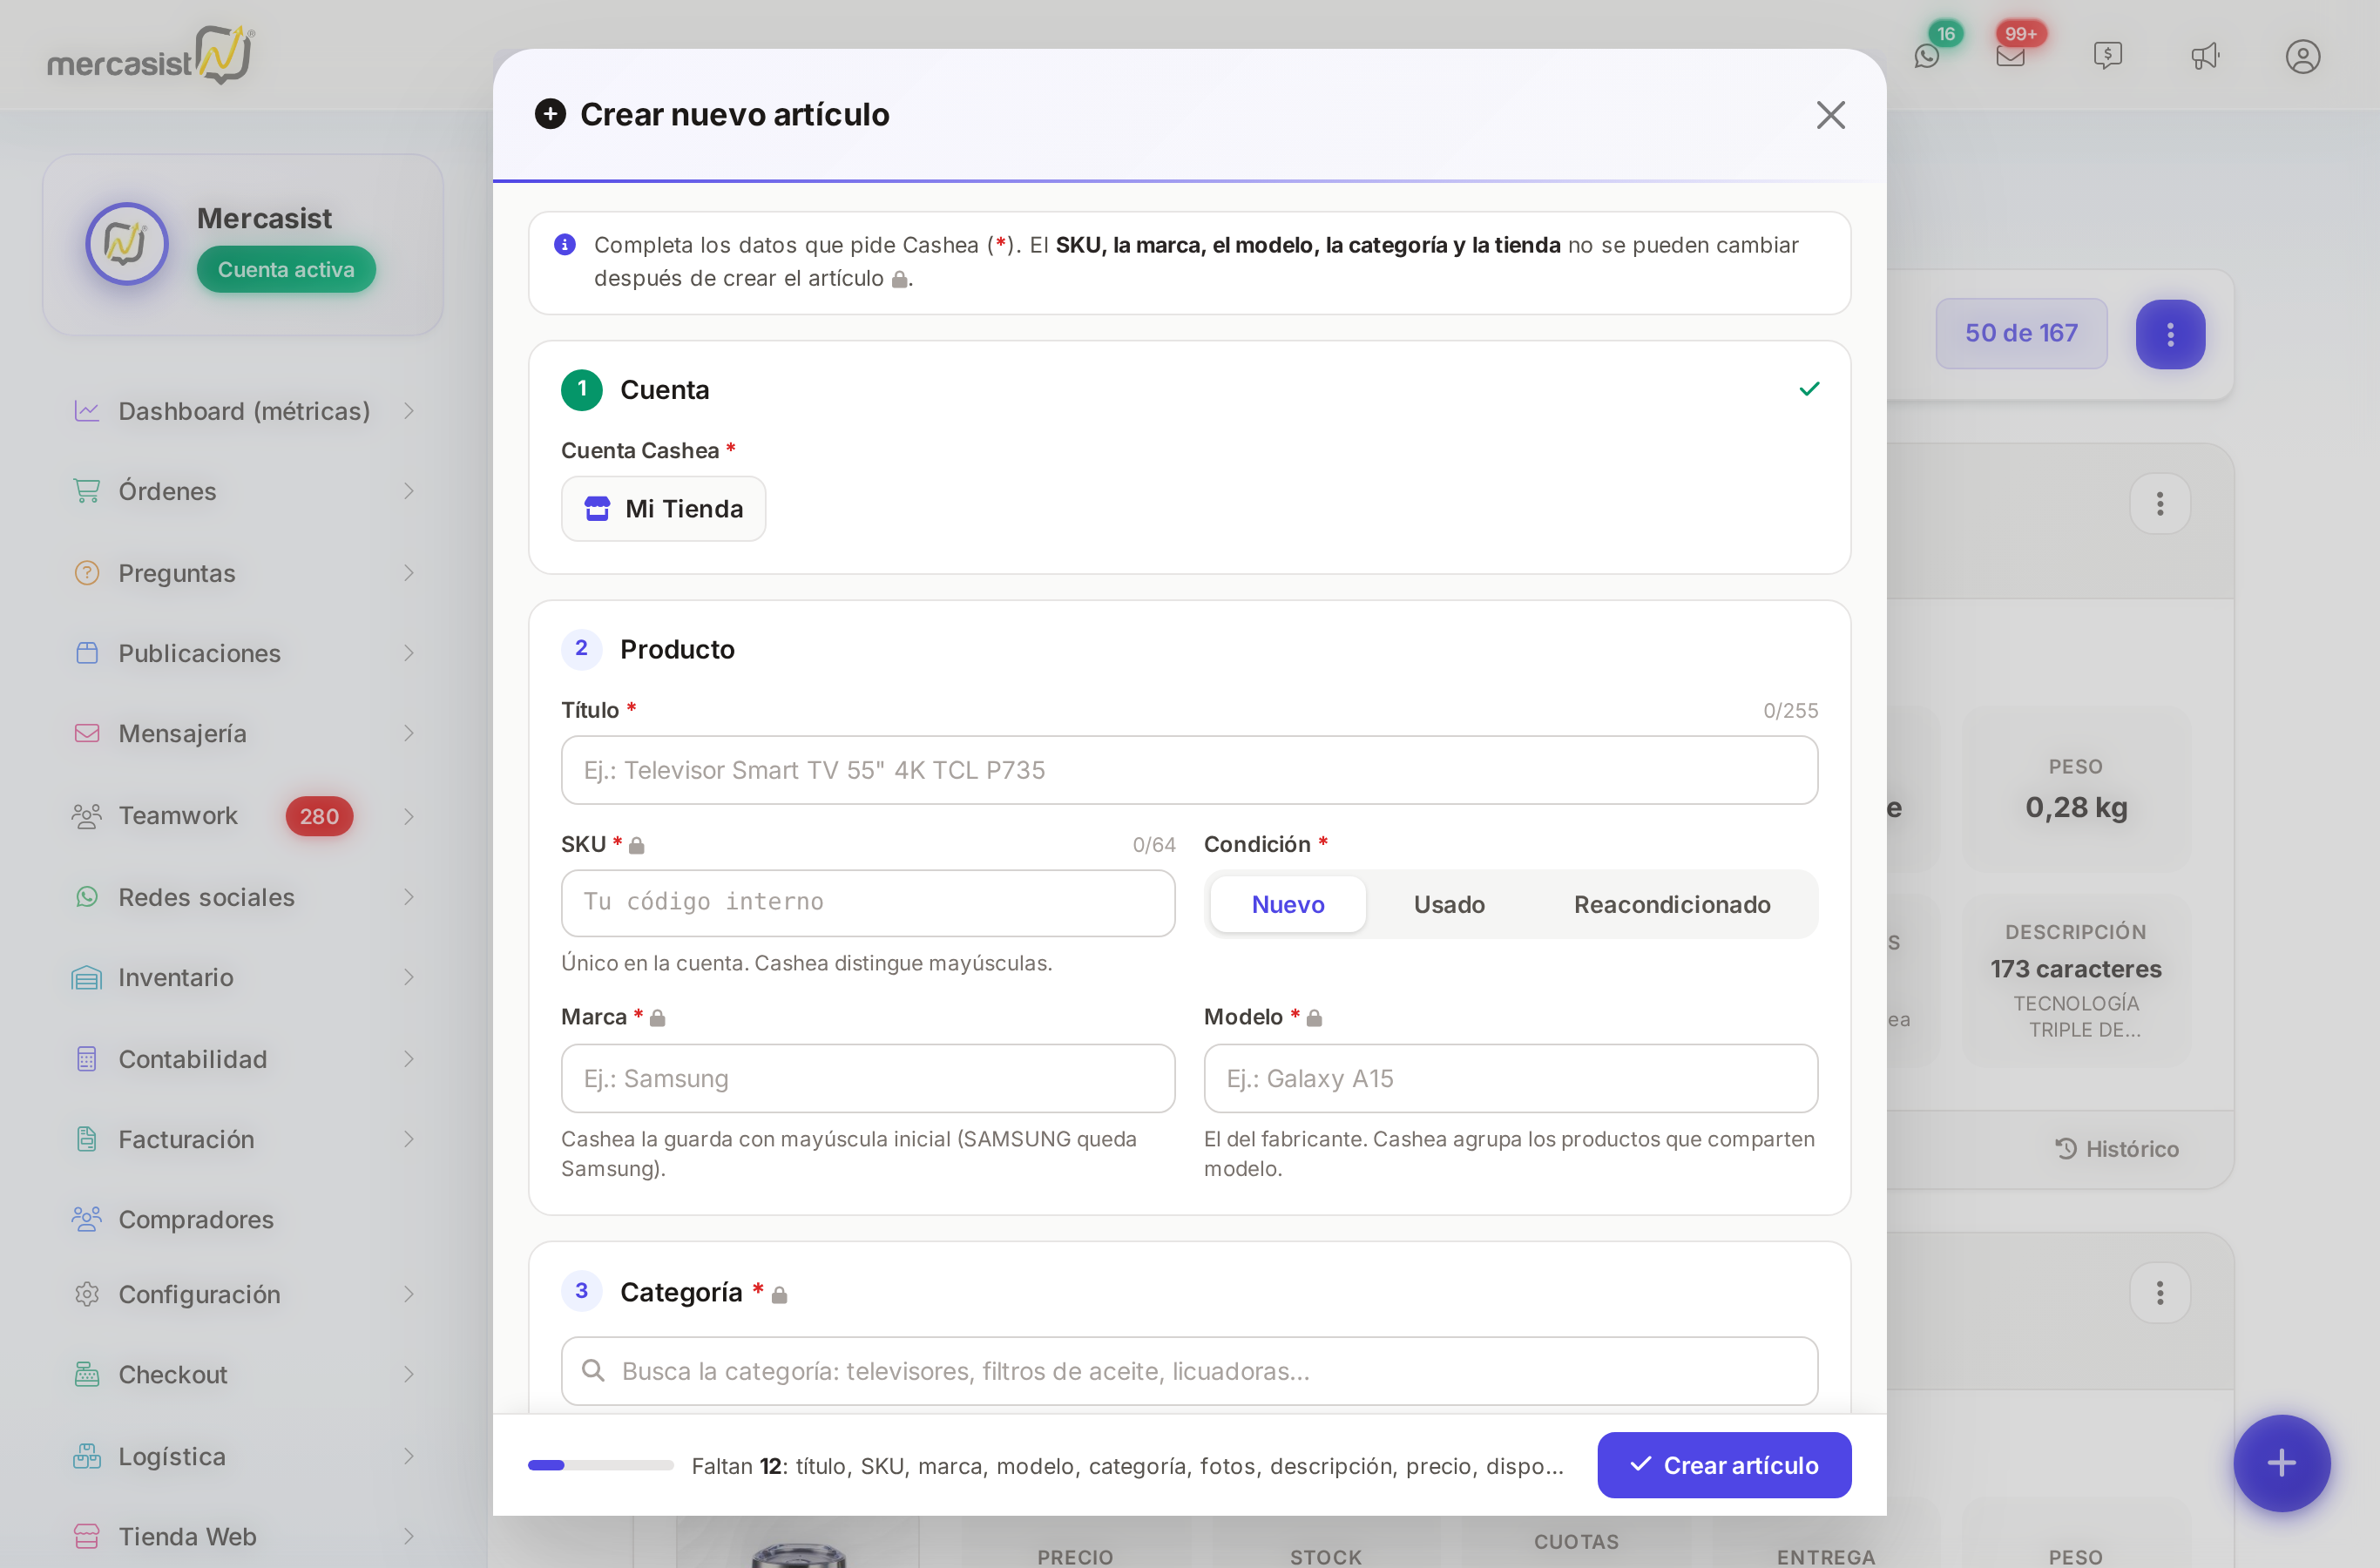
Task: Click the Mercasist logo
Action: coord(150,55)
